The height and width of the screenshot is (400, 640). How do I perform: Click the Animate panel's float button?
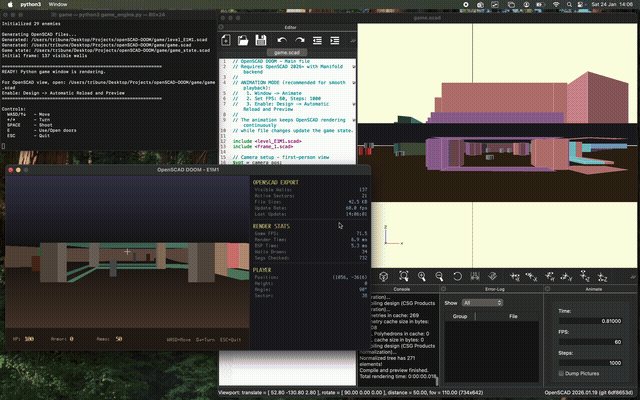tap(547, 289)
